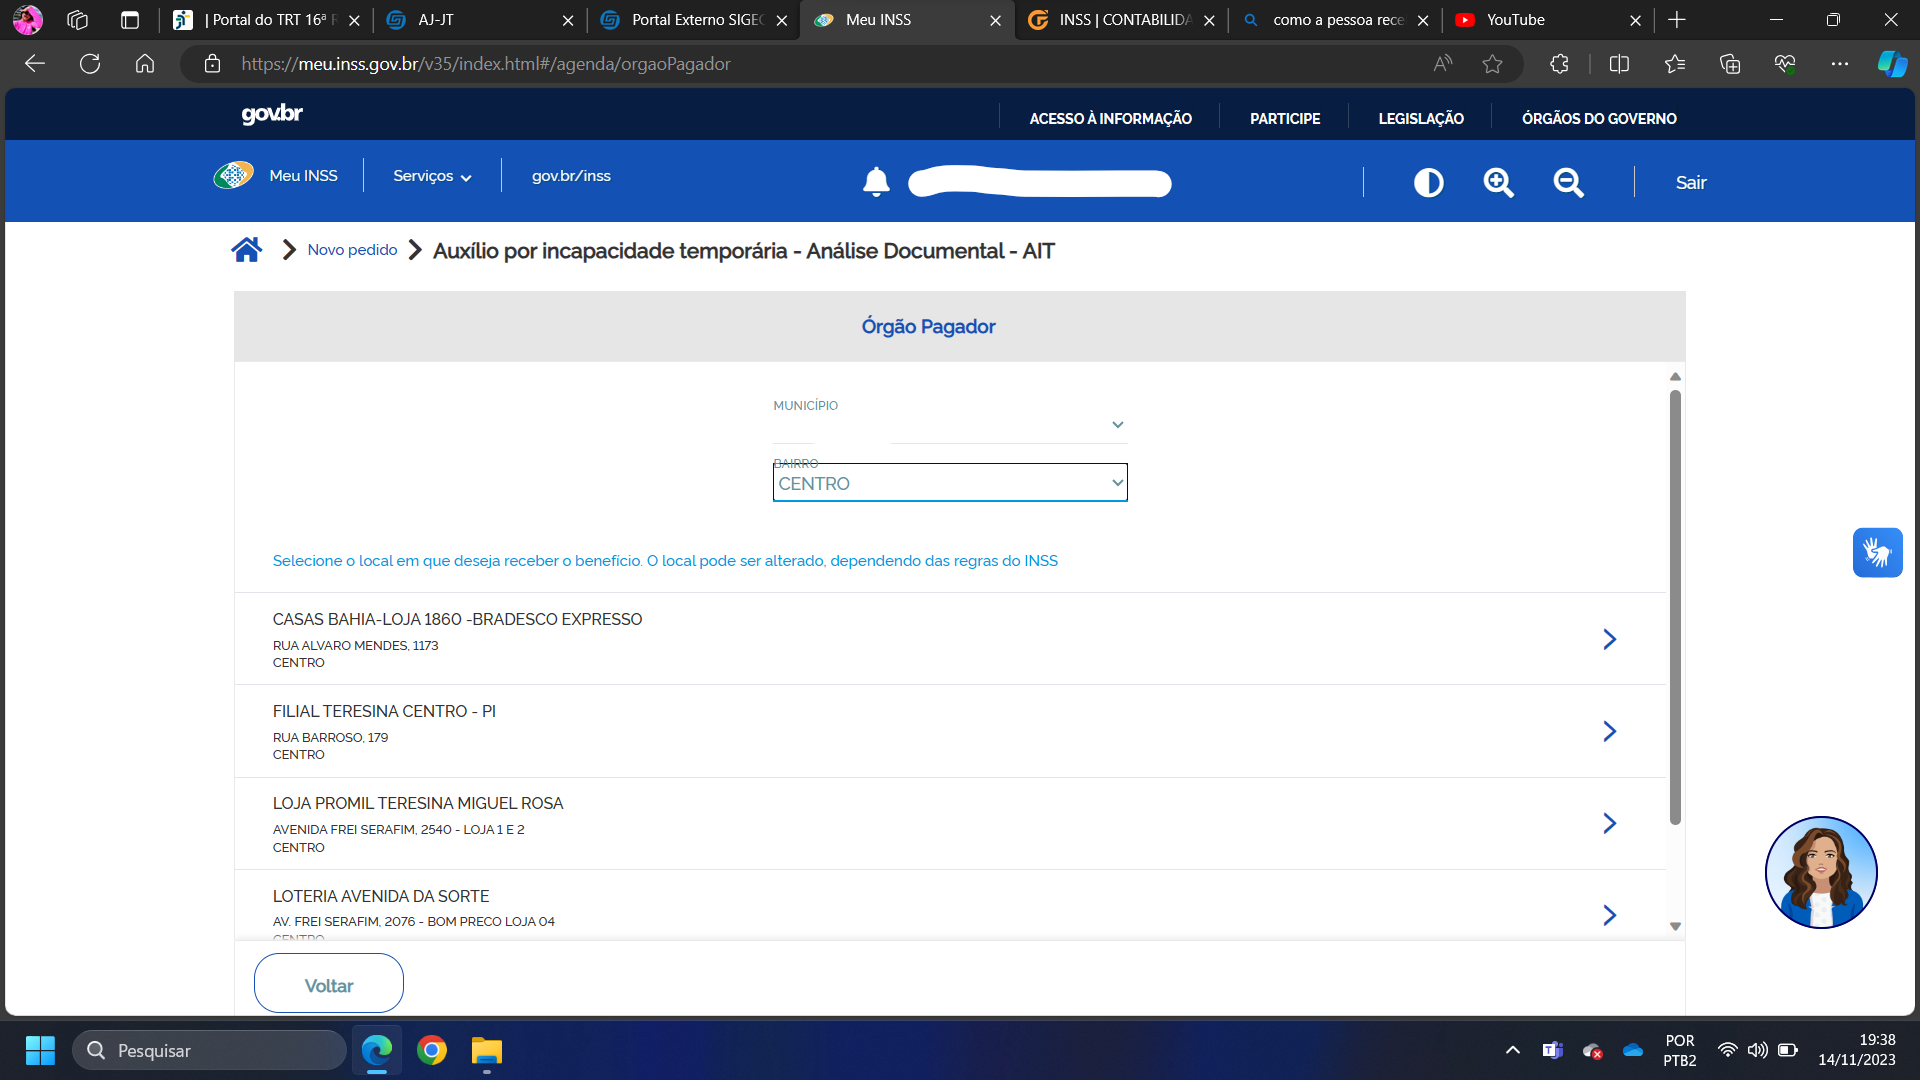Open the VLibras sign language widget
The image size is (1920, 1080).
1877,553
